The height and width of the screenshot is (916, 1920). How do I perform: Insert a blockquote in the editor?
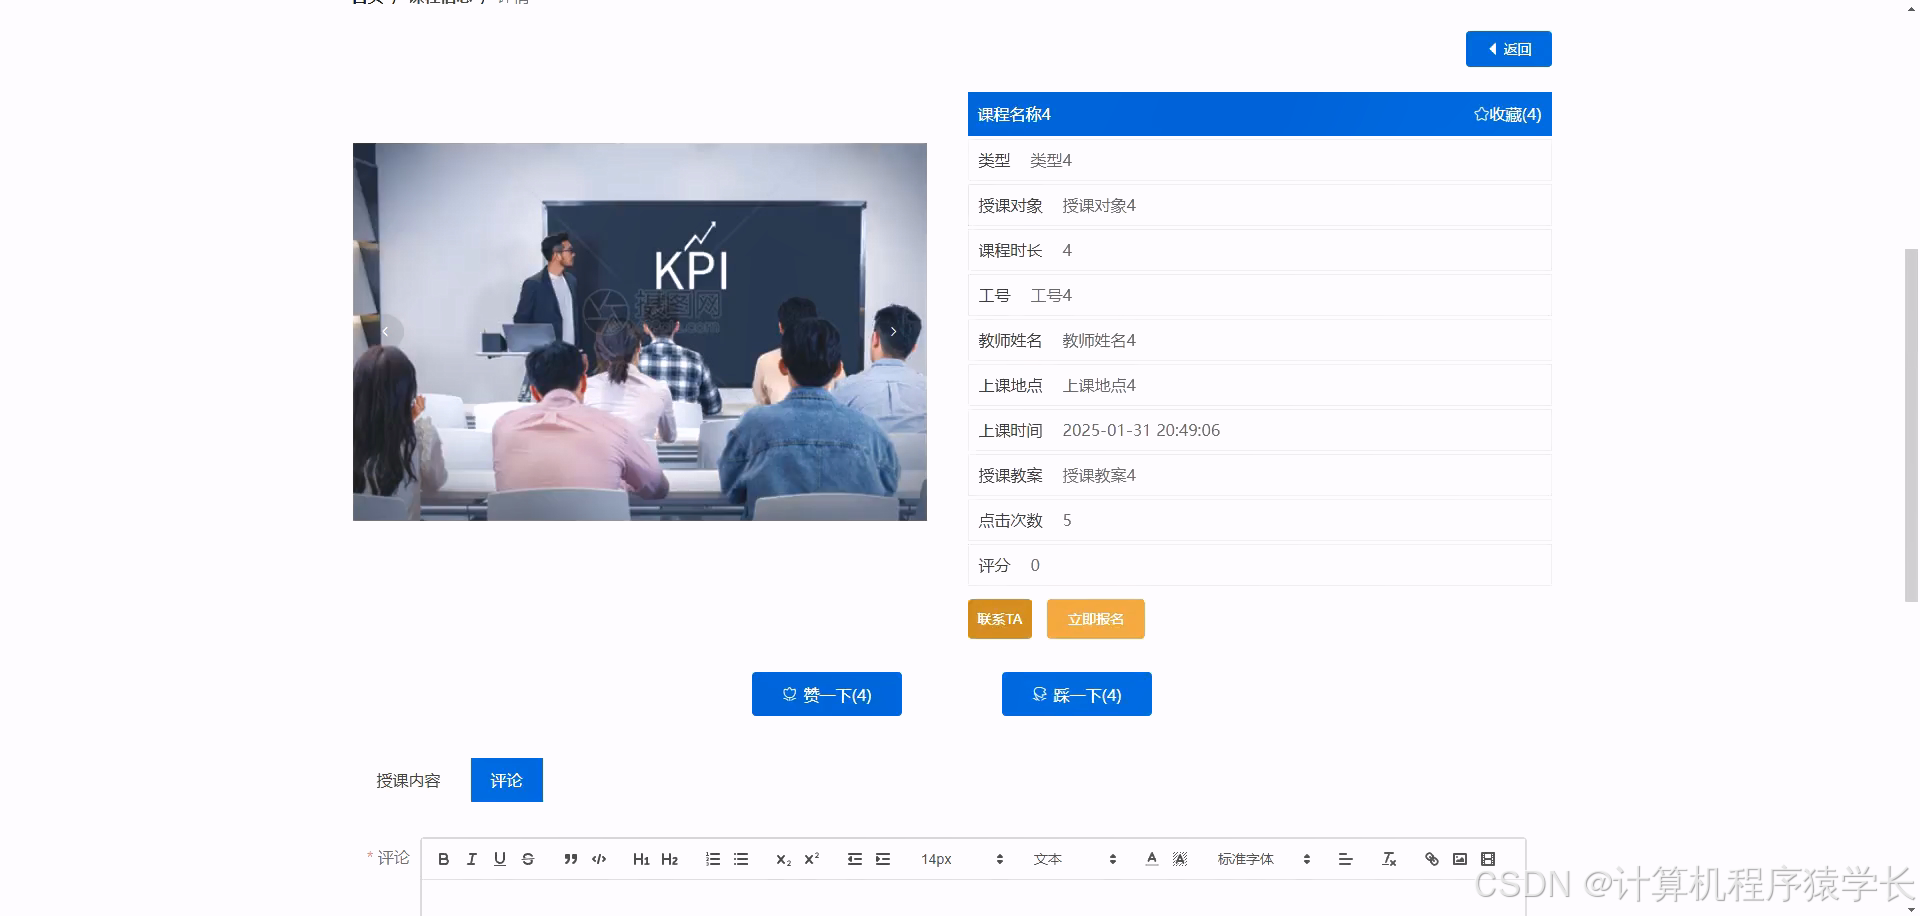570,859
